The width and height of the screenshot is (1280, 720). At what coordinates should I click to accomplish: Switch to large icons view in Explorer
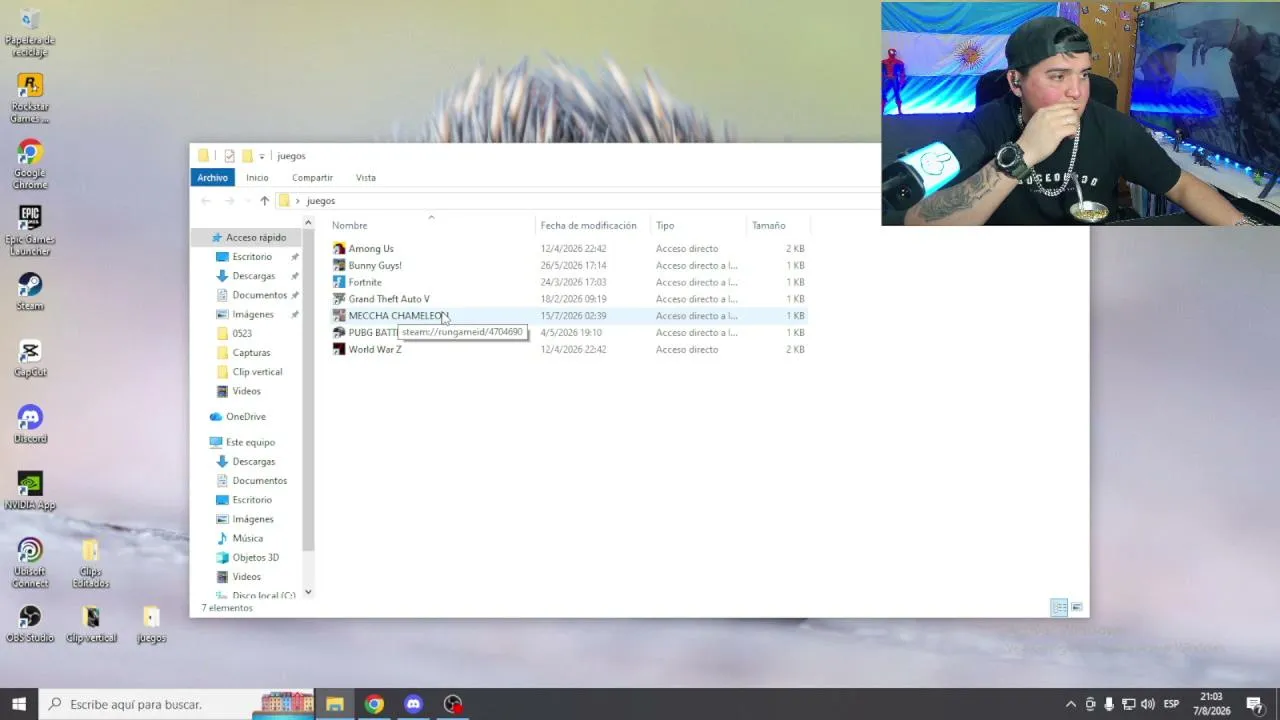point(1077,607)
